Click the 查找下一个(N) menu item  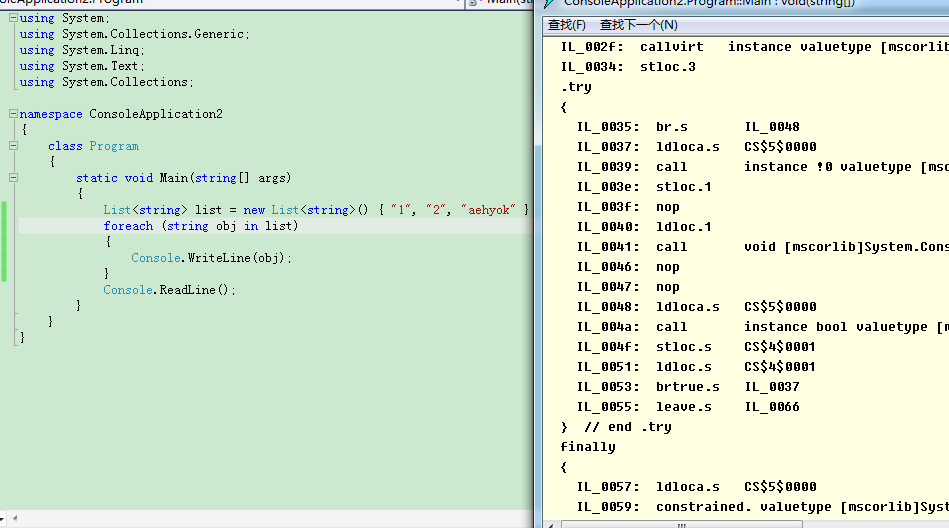(x=639, y=25)
